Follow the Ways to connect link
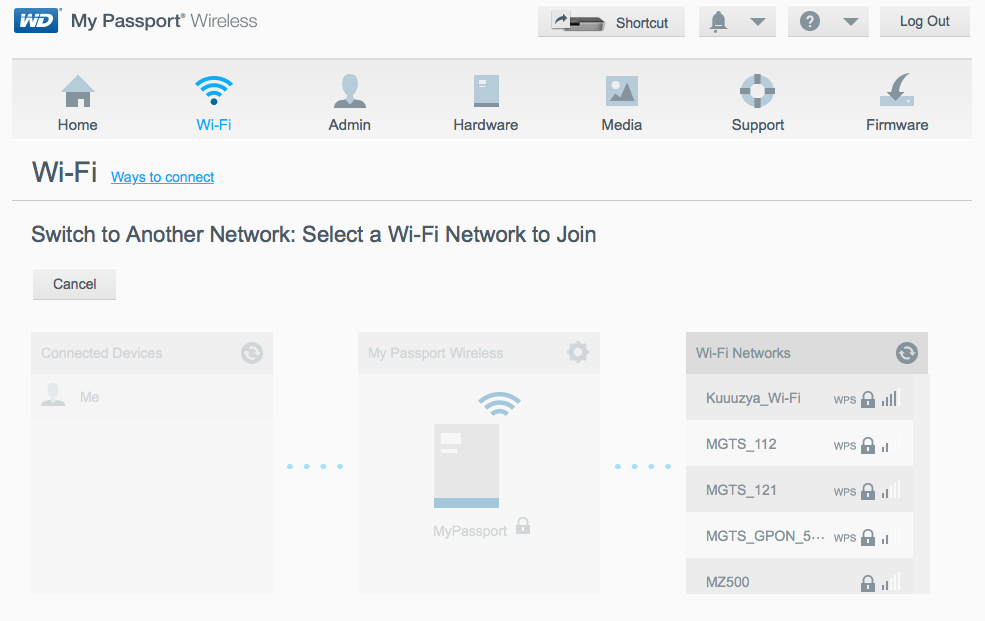The height and width of the screenshot is (621, 985). coord(162,177)
